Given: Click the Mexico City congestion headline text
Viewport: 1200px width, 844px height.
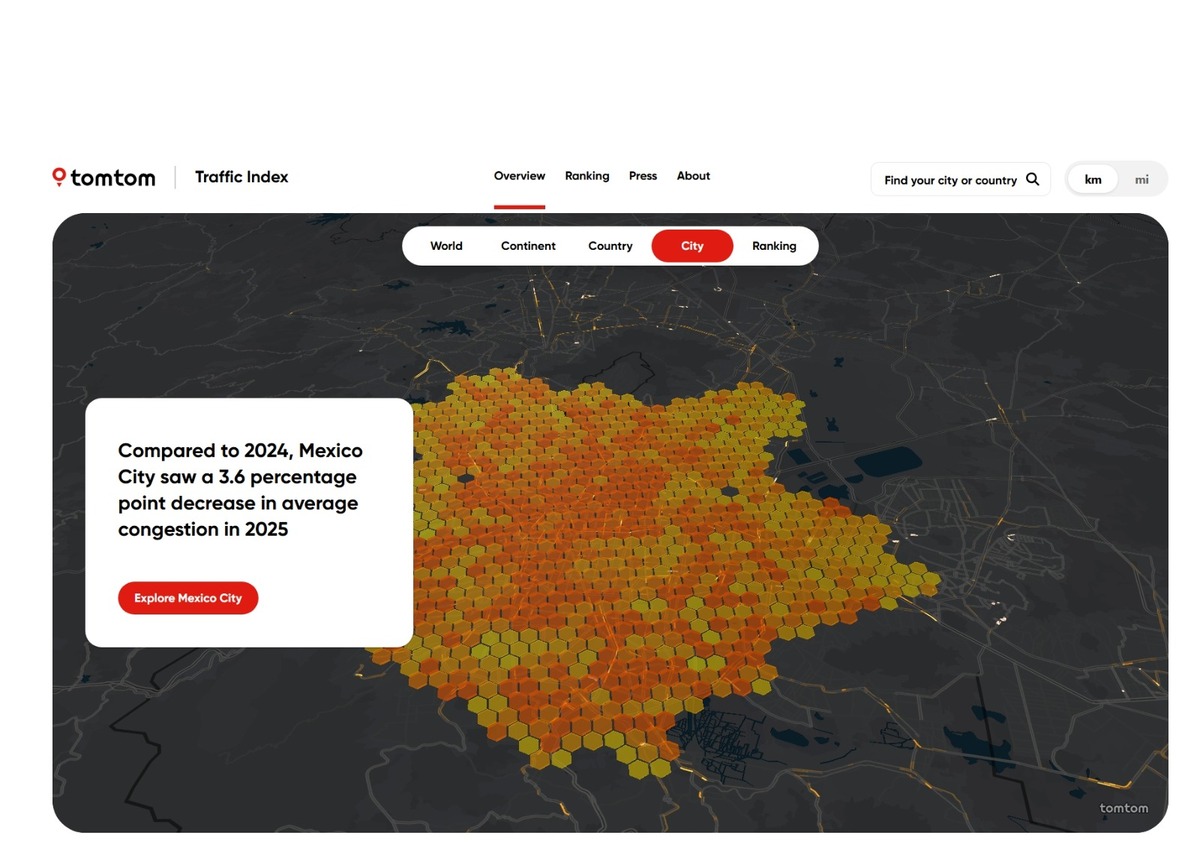Looking at the screenshot, I should pyautogui.click(x=240, y=490).
